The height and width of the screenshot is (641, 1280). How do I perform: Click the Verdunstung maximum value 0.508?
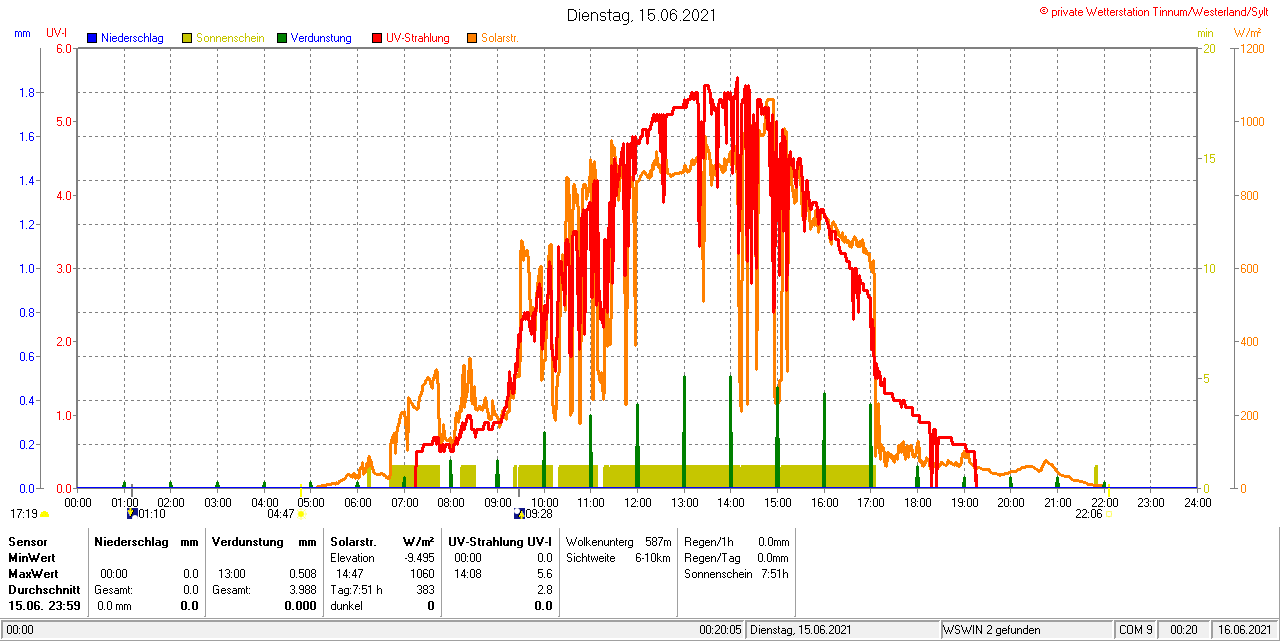coord(302,573)
